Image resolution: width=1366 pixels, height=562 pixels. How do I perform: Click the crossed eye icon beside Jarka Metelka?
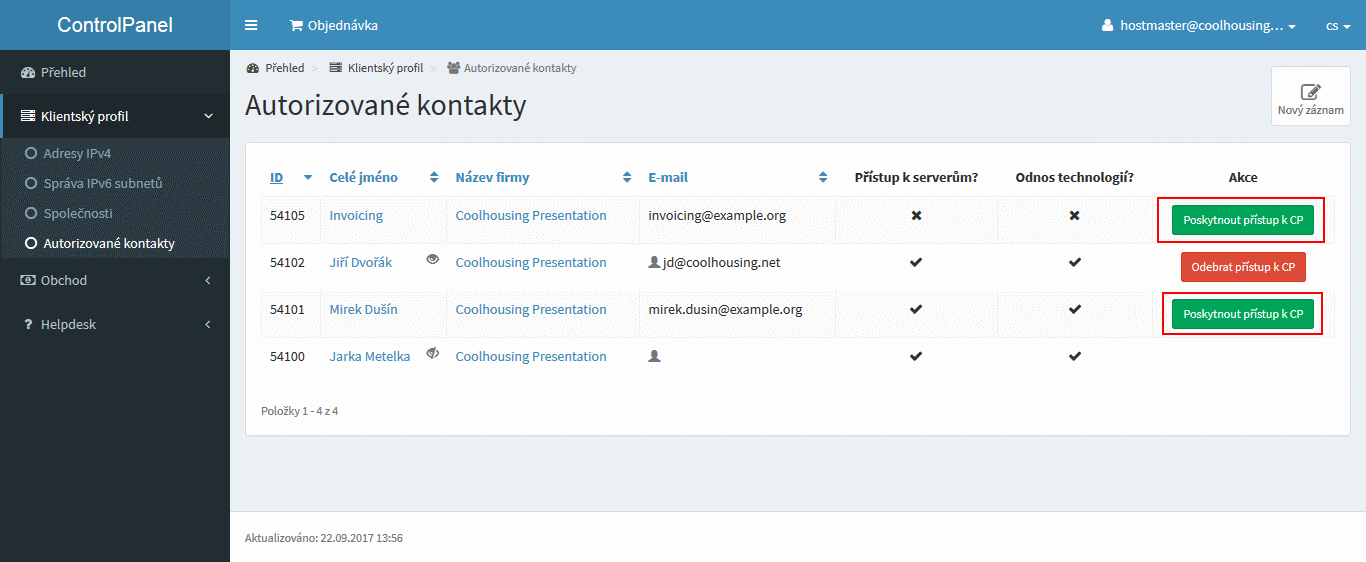point(433,353)
